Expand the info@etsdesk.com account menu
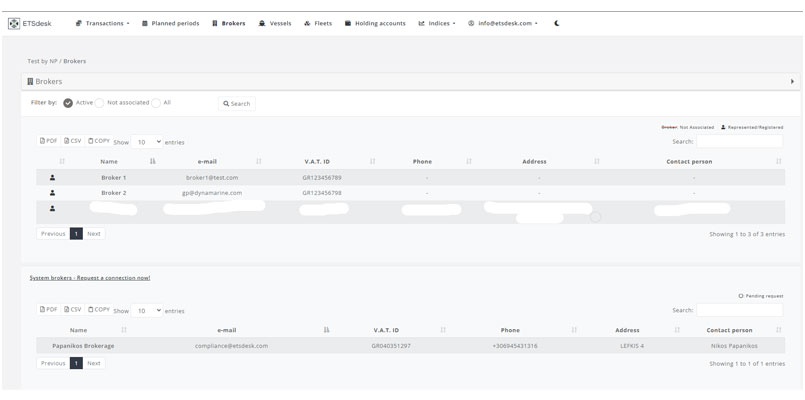Viewport: 805px width, 400px height. 503,23
